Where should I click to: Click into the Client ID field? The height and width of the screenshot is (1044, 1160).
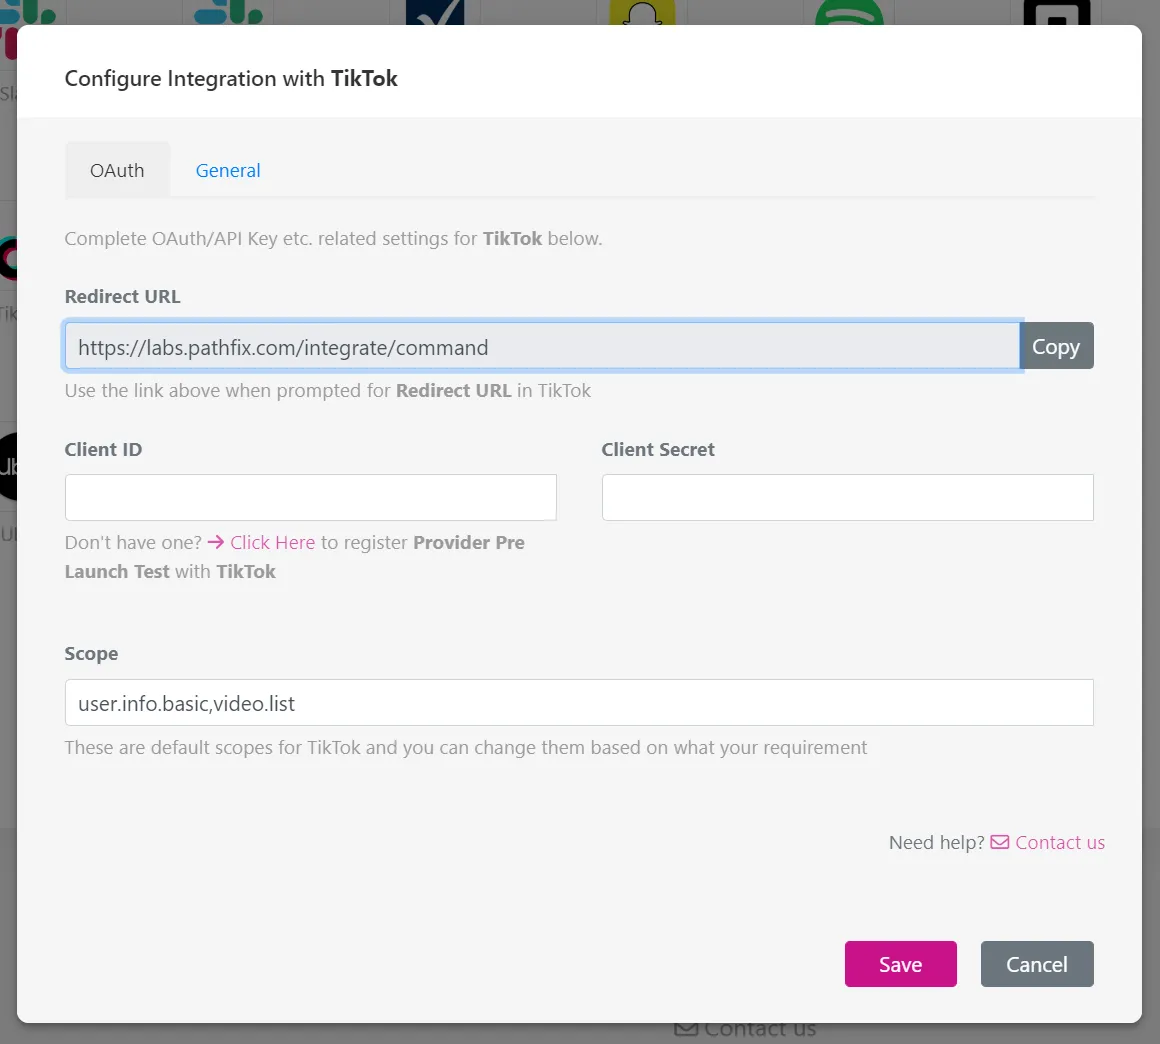pos(311,497)
